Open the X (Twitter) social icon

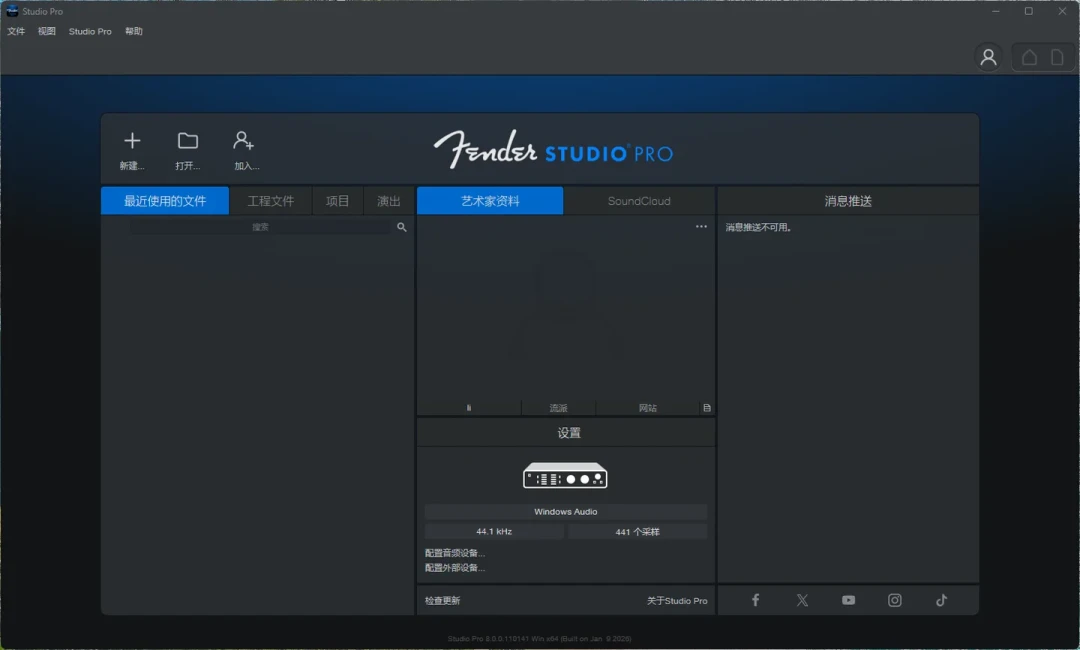point(802,600)
